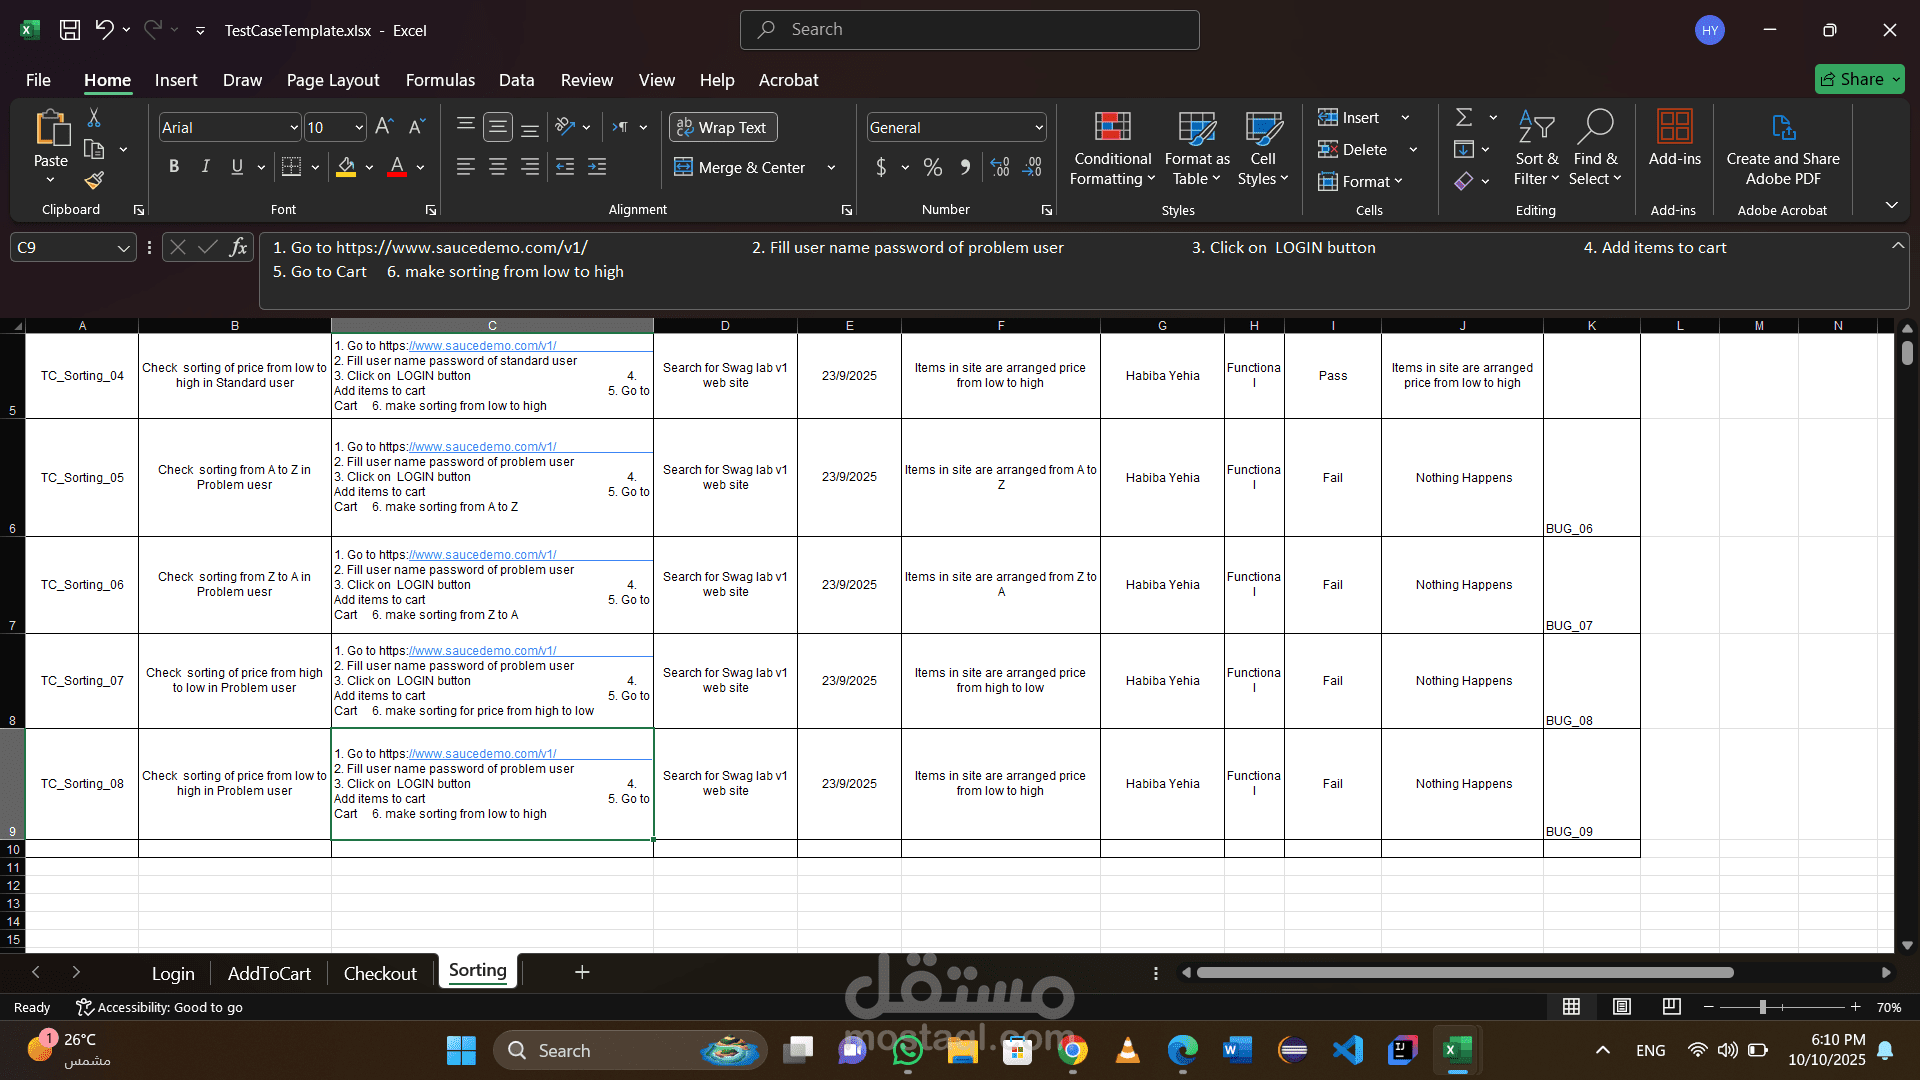Image resolution: width=1920 pixels, height=1080 pixels.
Task: Open the Font Color dropdown arrow
Action: pyautogui.click(x=419, y=167)
